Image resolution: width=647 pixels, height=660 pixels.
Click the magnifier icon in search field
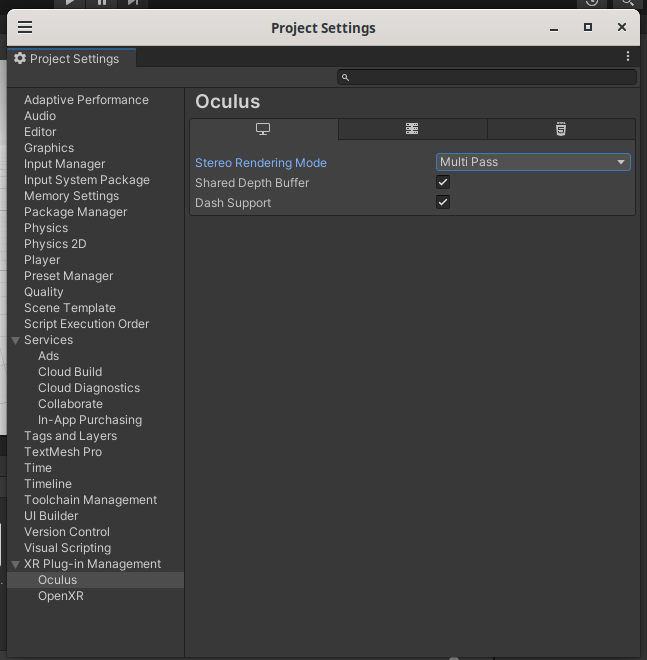coord(345,77)
